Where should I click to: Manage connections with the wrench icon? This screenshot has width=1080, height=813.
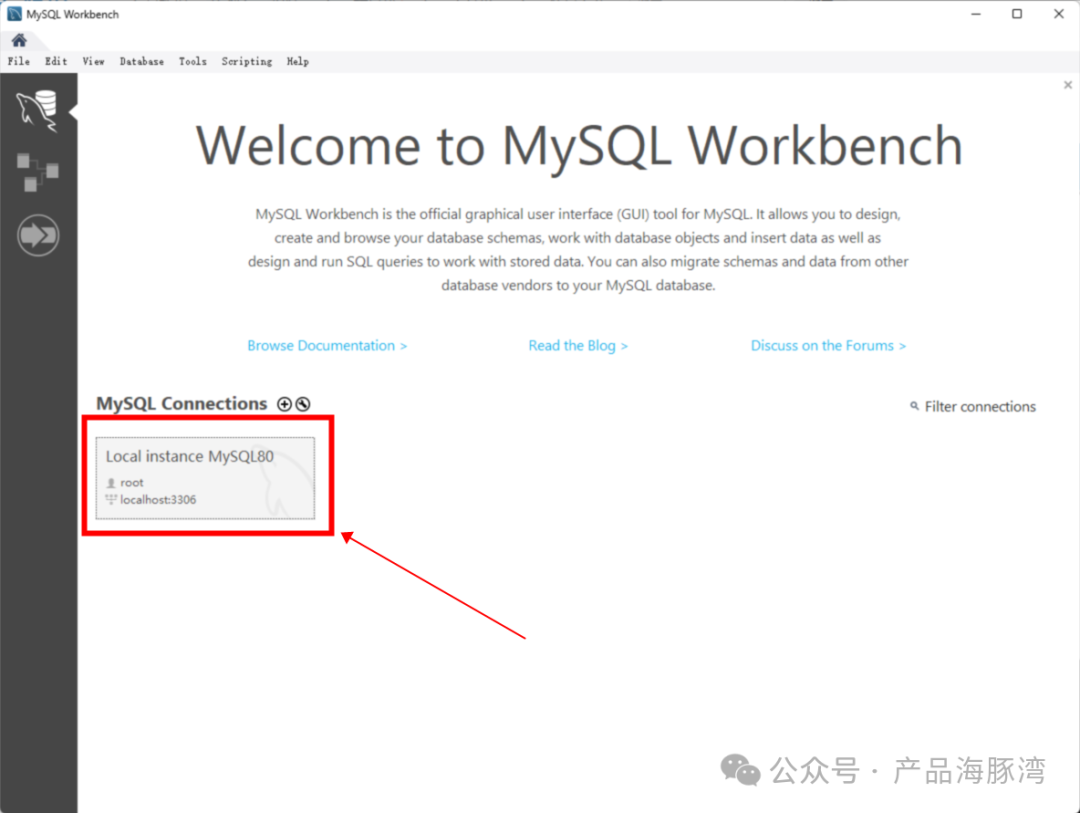pyautogui.click(x=303, y=404)
